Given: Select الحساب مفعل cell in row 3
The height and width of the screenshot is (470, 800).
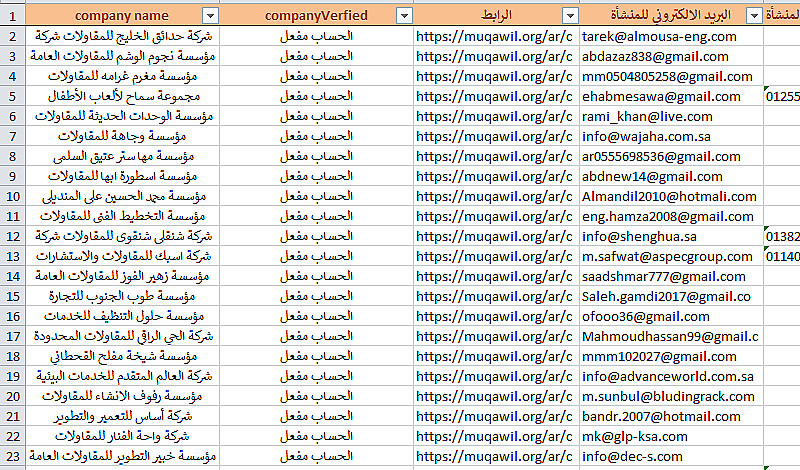Looking at the screenshot, I should tap(316, 56).
